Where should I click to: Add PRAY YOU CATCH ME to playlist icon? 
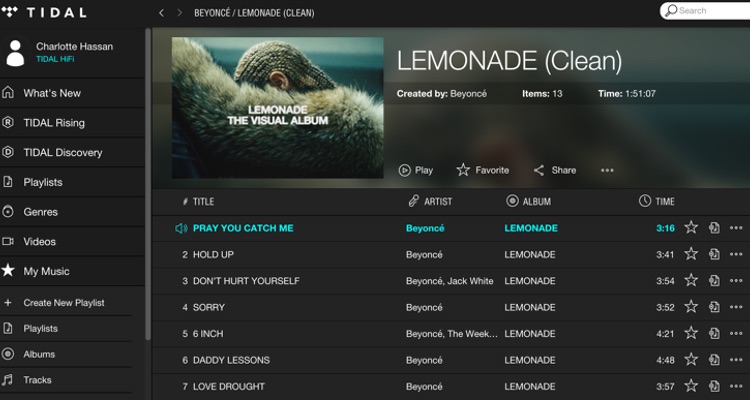pyautogui.click(x=714, y=228)
